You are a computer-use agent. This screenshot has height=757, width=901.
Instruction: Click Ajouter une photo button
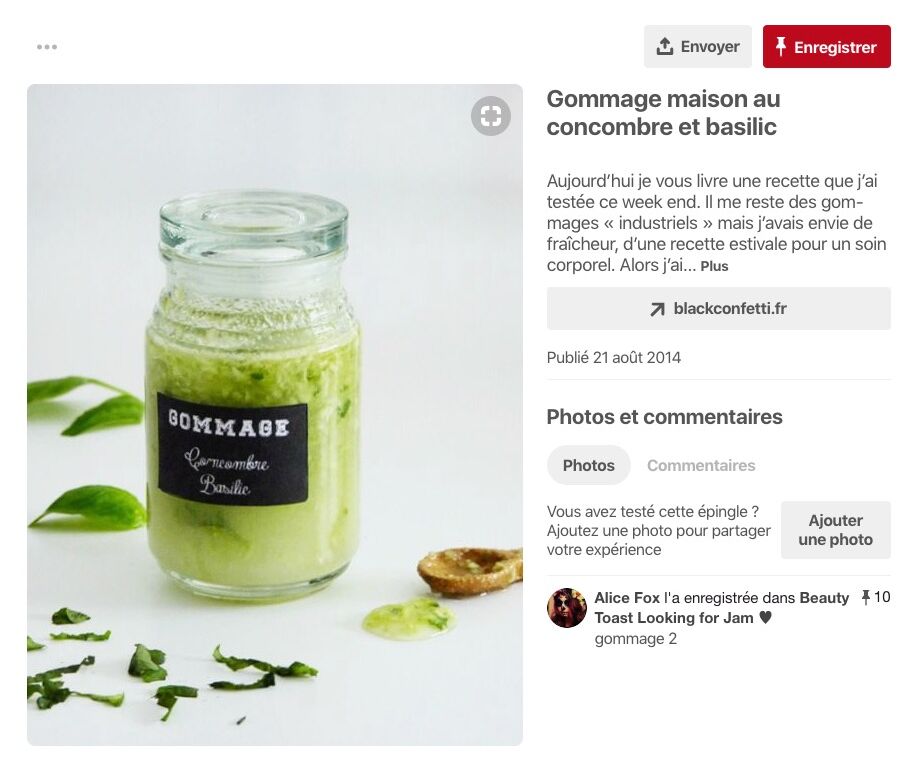(835, 530)
